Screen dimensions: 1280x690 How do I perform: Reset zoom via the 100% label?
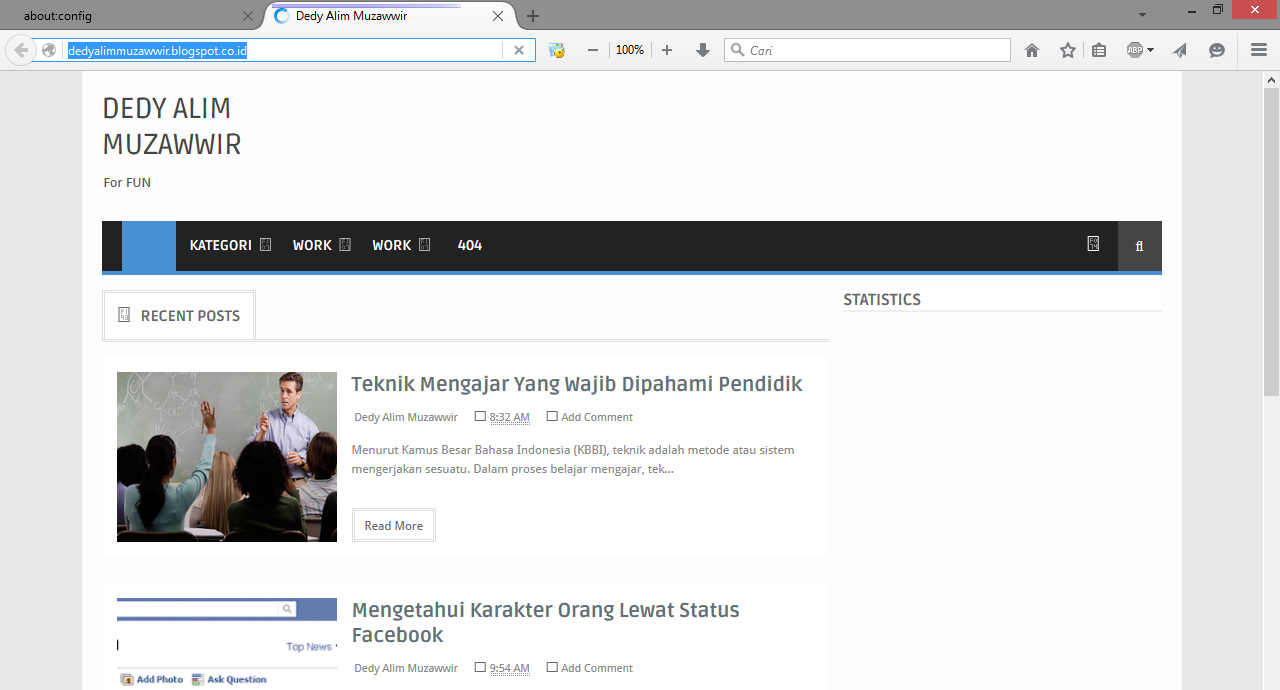630,50
